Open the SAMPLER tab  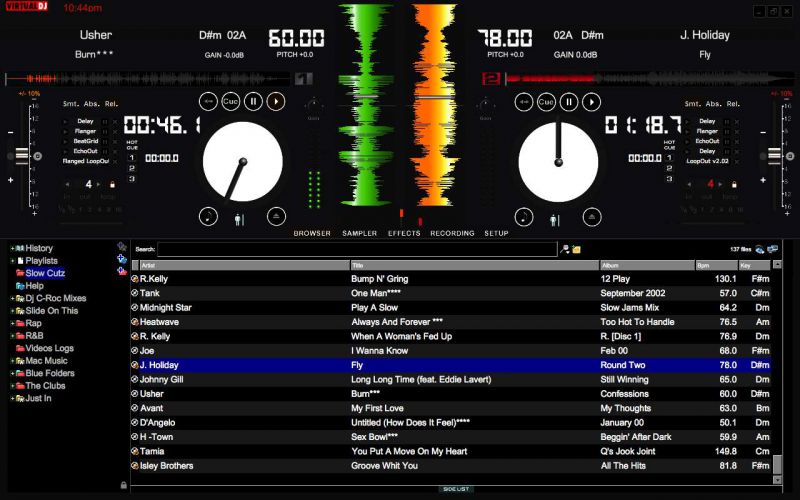[x=360, y=233]
